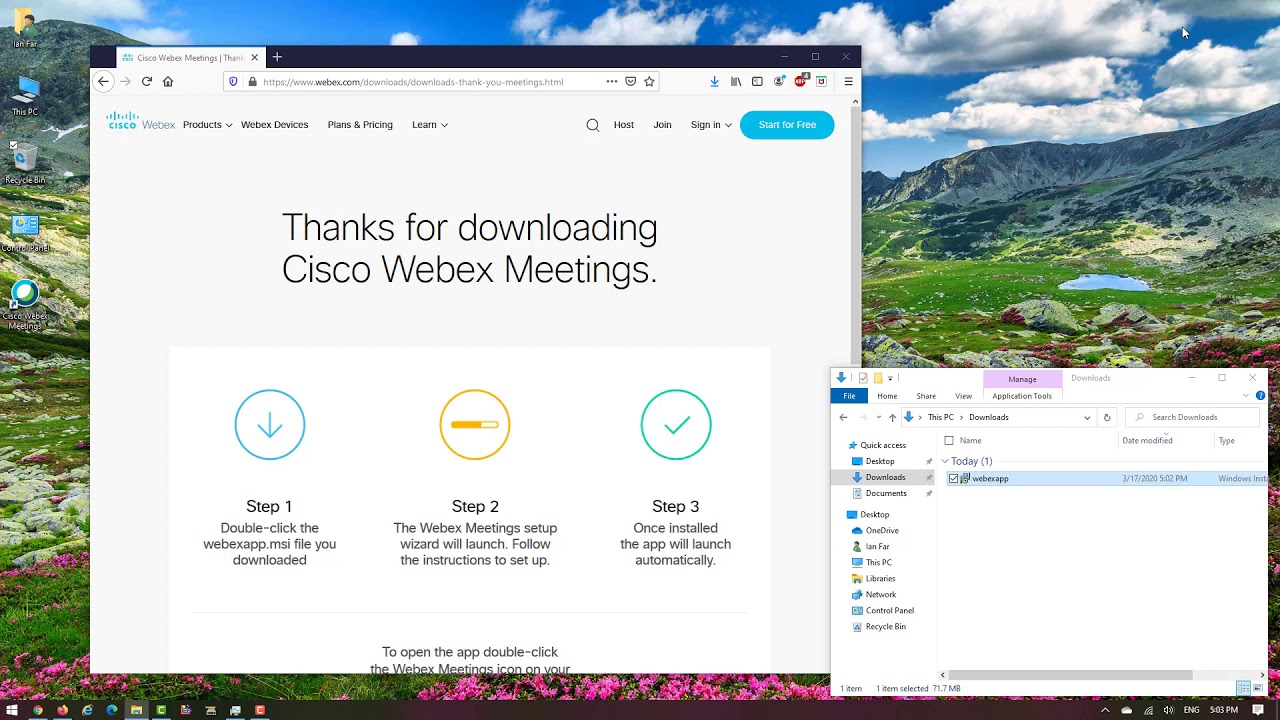Open the Sign in dropdown
The width and height of the screenshot is (1280, 720).
(711, 125)
